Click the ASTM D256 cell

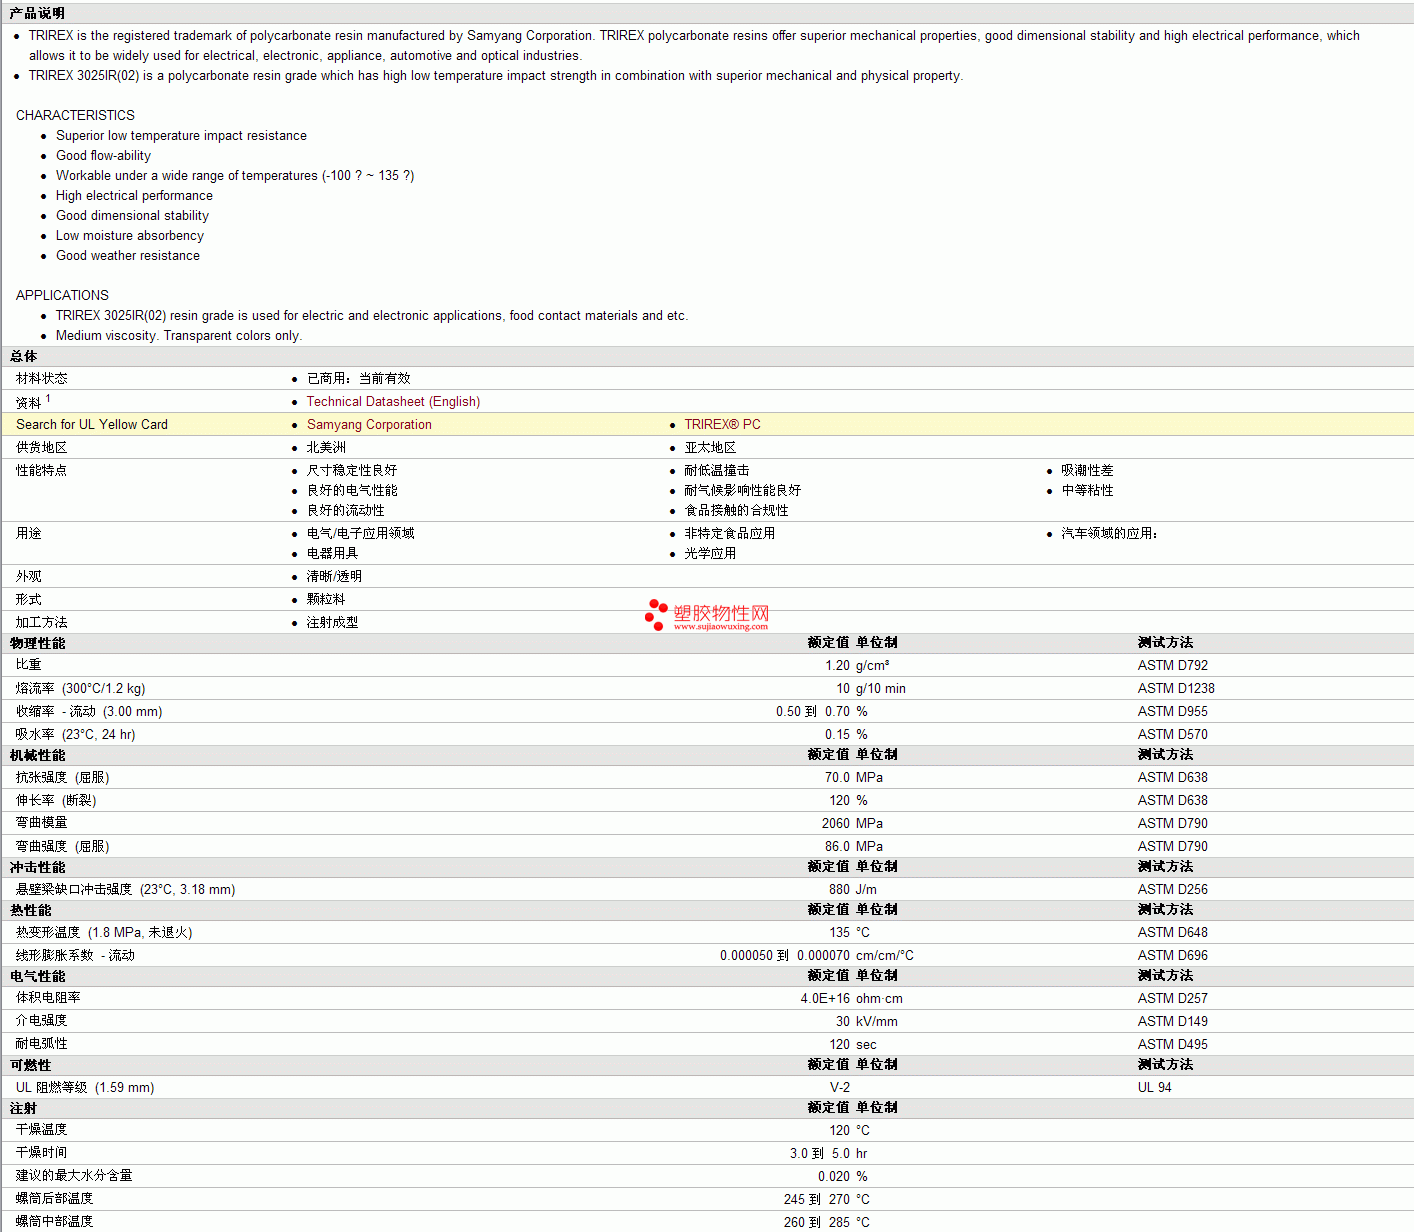[x=1172, y=889]
